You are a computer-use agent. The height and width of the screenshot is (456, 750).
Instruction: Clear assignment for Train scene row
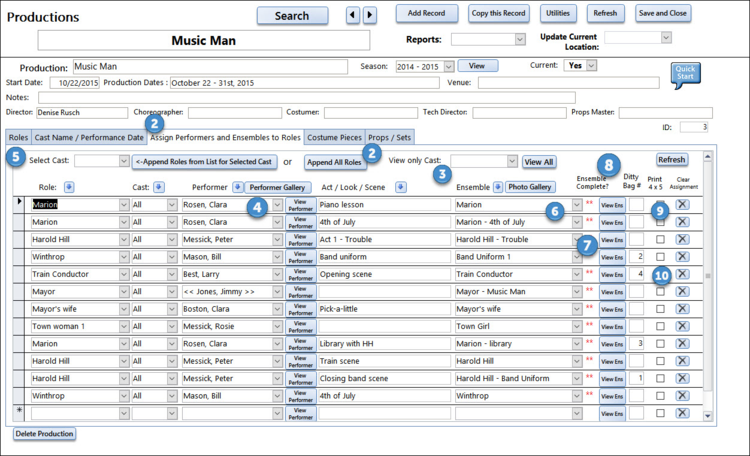click(683, 361)
